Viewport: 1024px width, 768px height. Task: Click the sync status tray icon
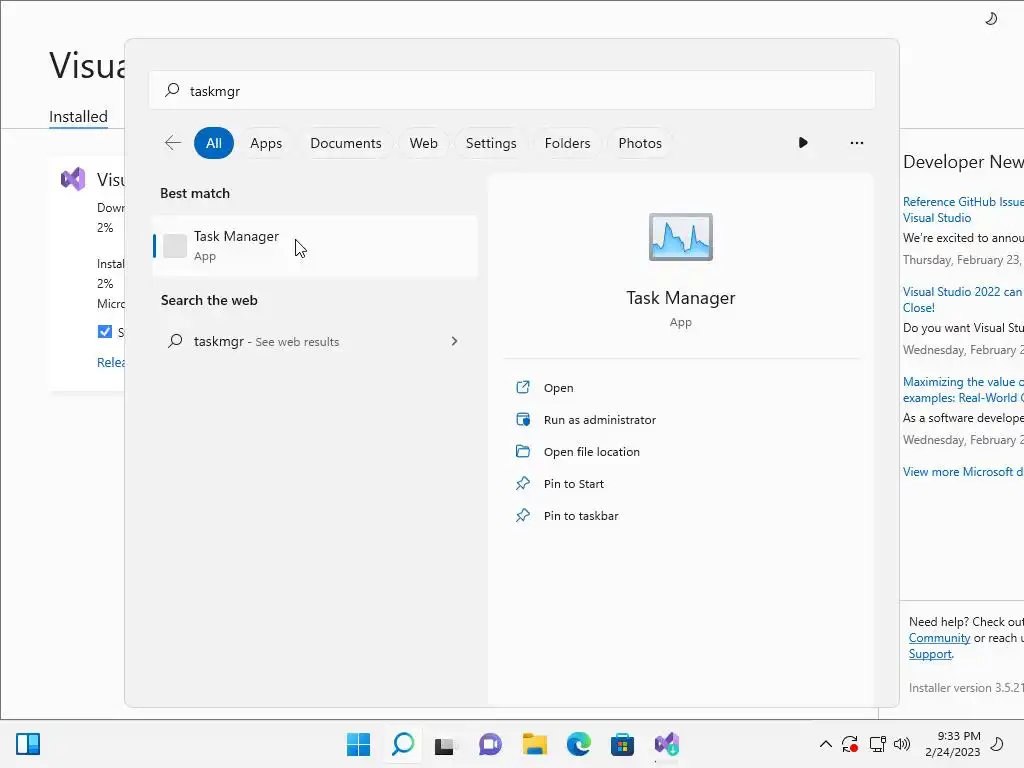click(x=850, y=744)
